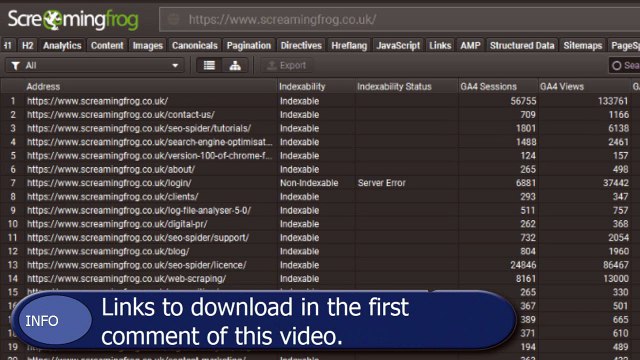Click the 8161 sessions value
The image size is (640, 360).
pos(526,279)
